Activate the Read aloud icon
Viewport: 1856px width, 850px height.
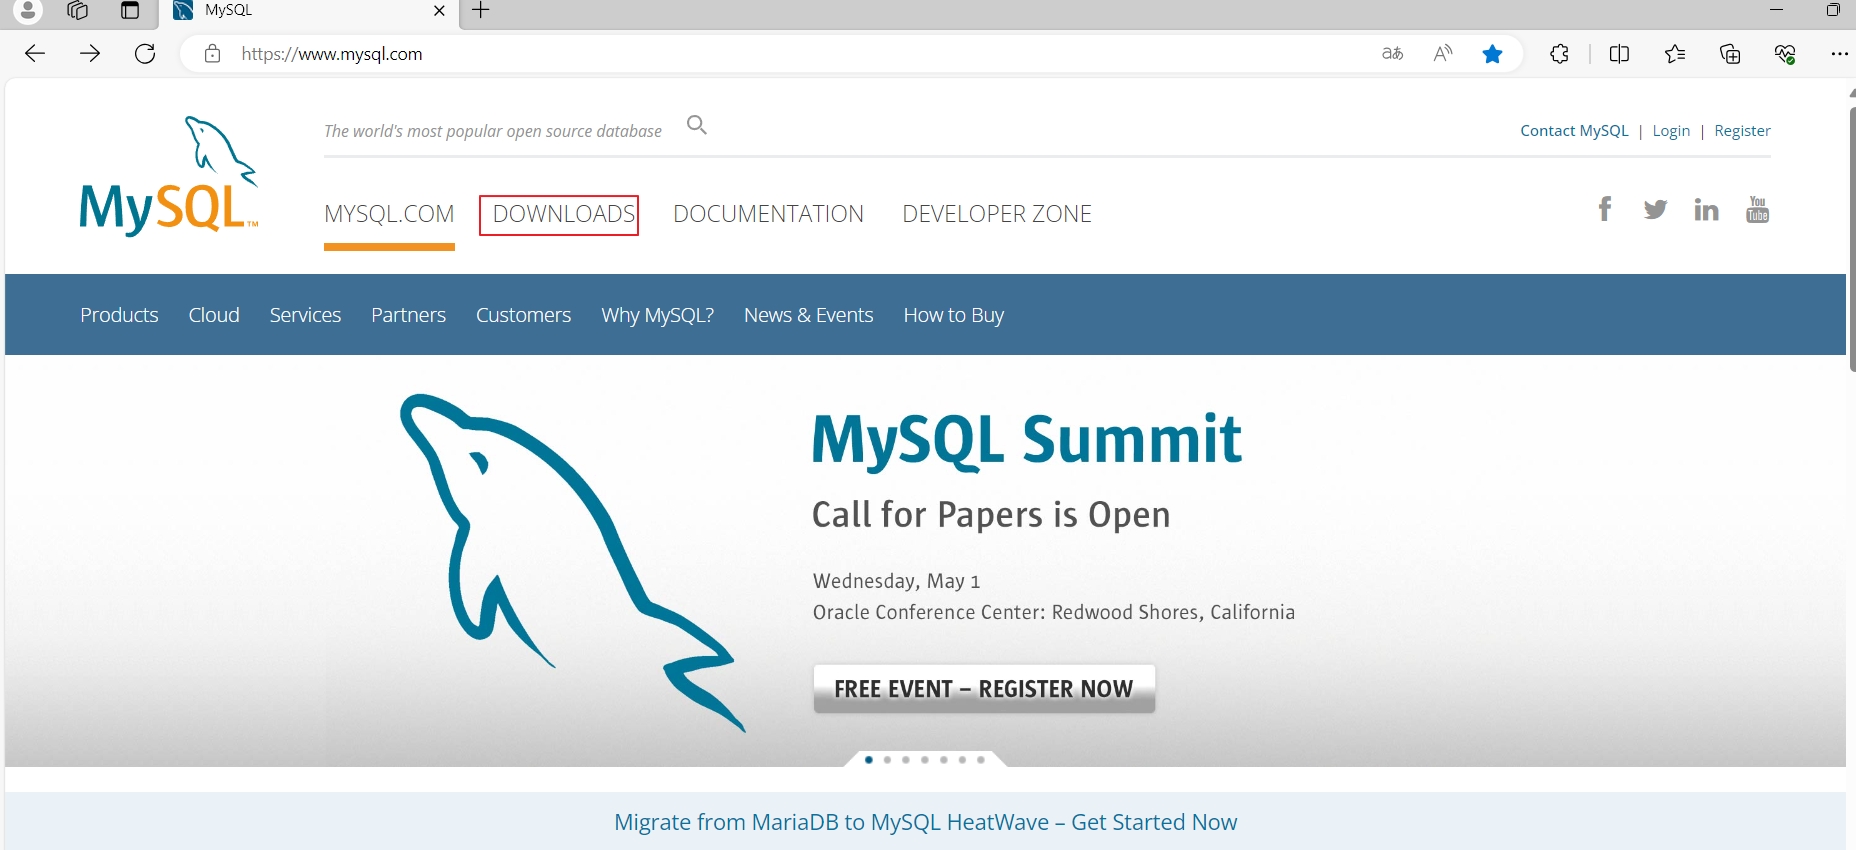[1442, 54]
